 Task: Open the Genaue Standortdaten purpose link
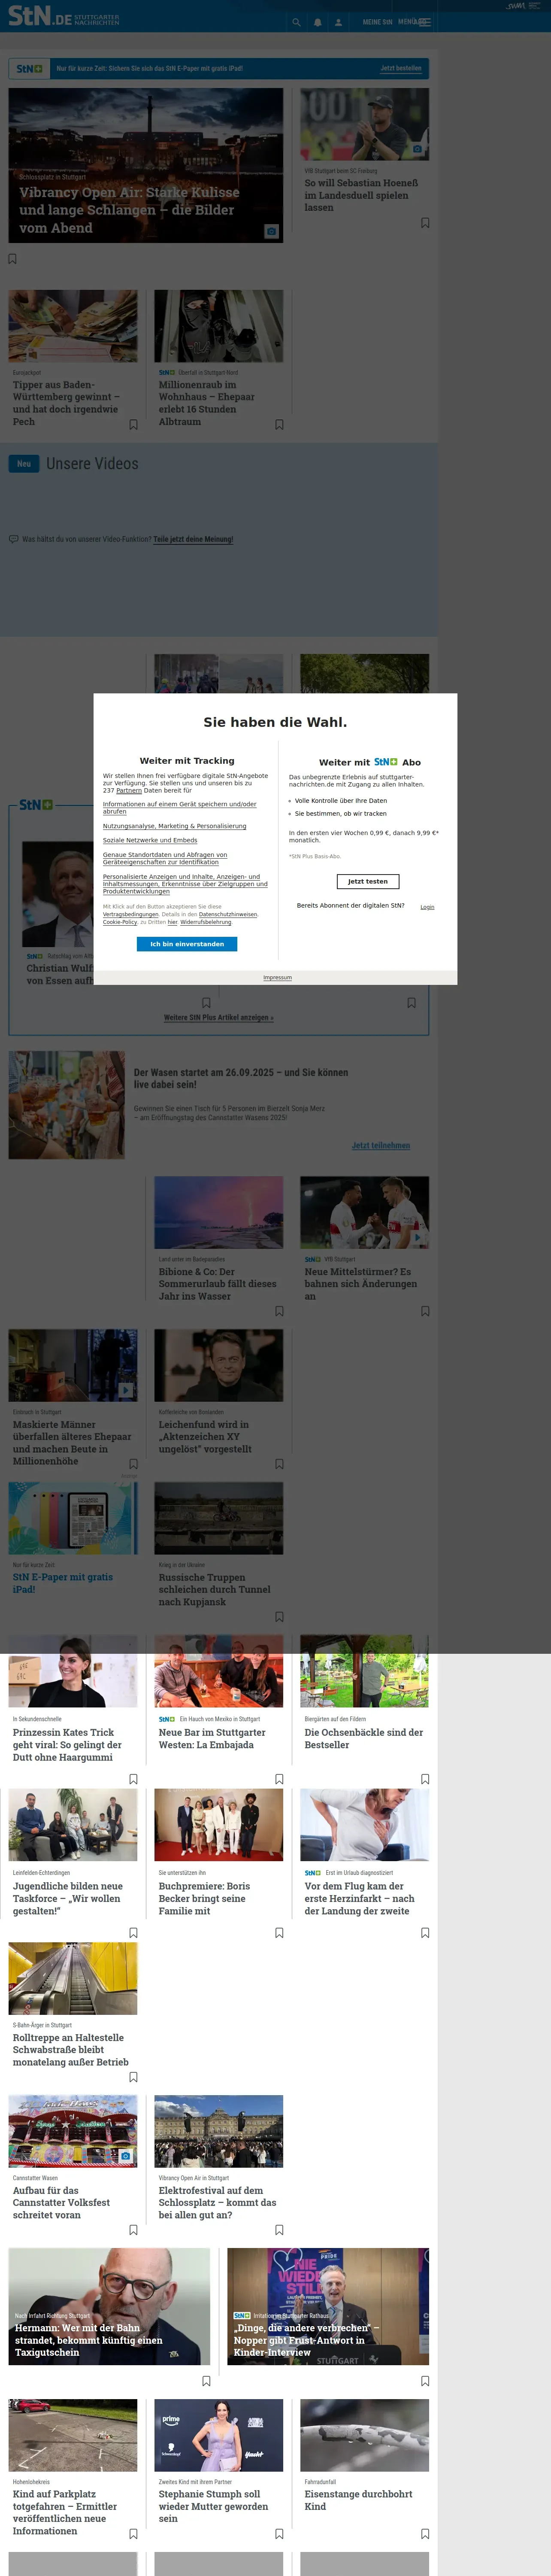(x=165, y=858)
